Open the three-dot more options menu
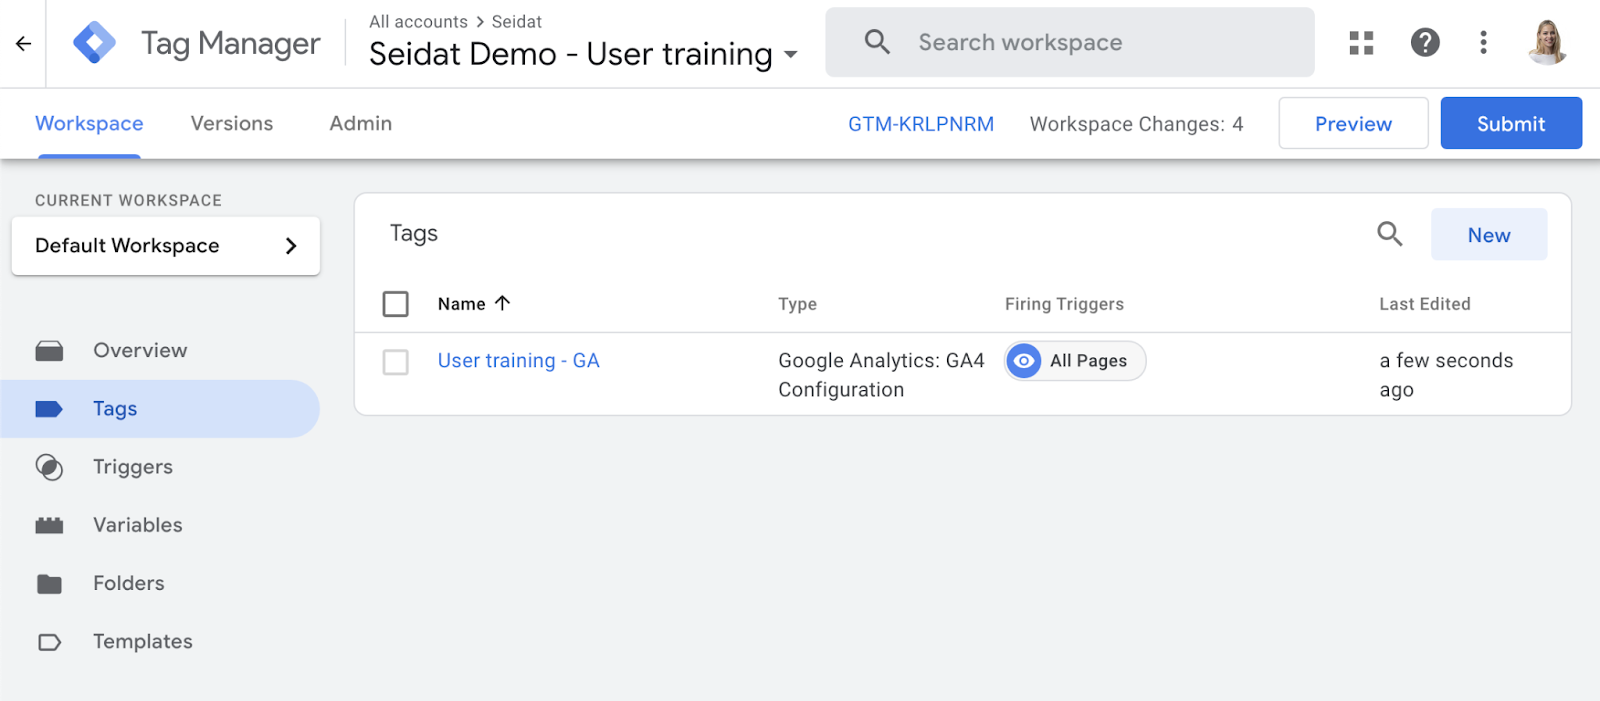 1483,42
